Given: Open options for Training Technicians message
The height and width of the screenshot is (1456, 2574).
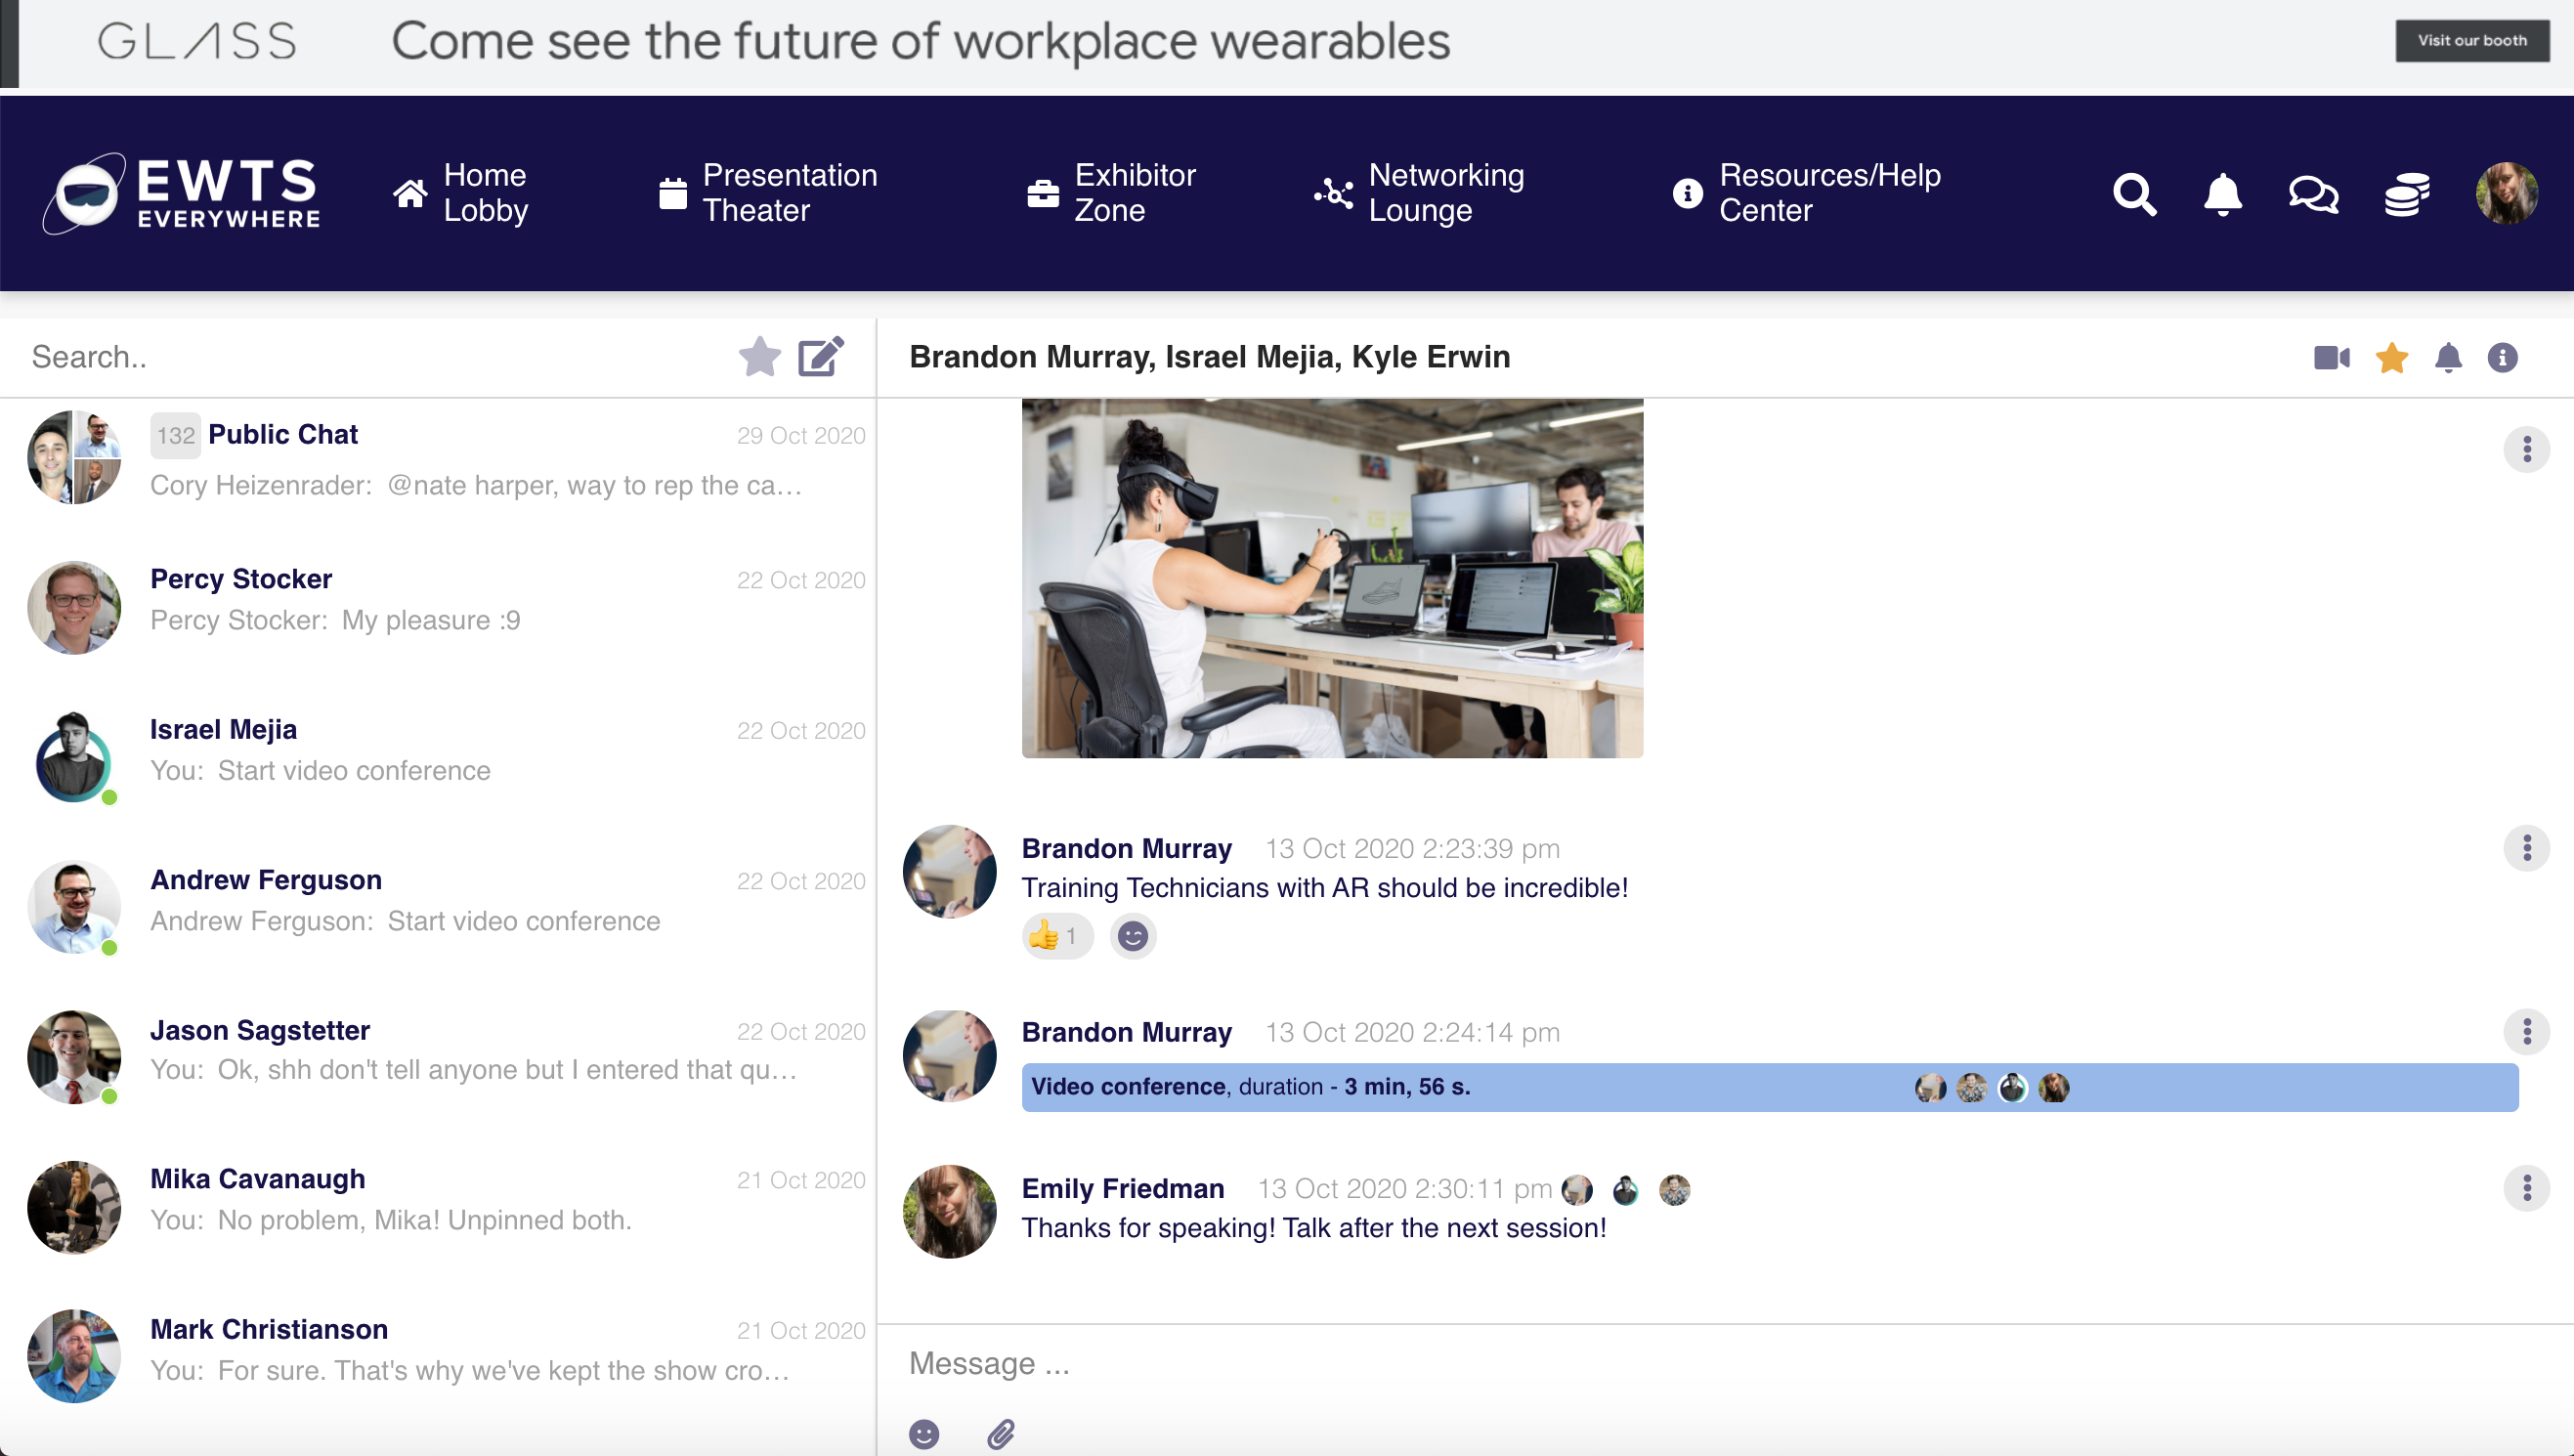Looking at the screenshot, I should 2526,848.
